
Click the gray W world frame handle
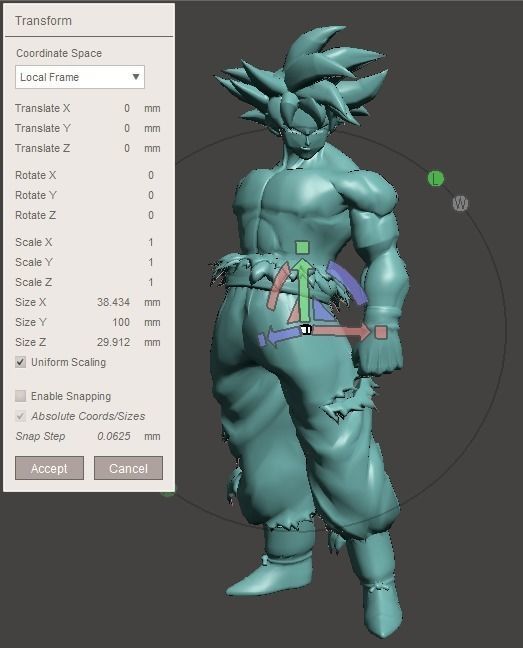[x=460, y=203]
